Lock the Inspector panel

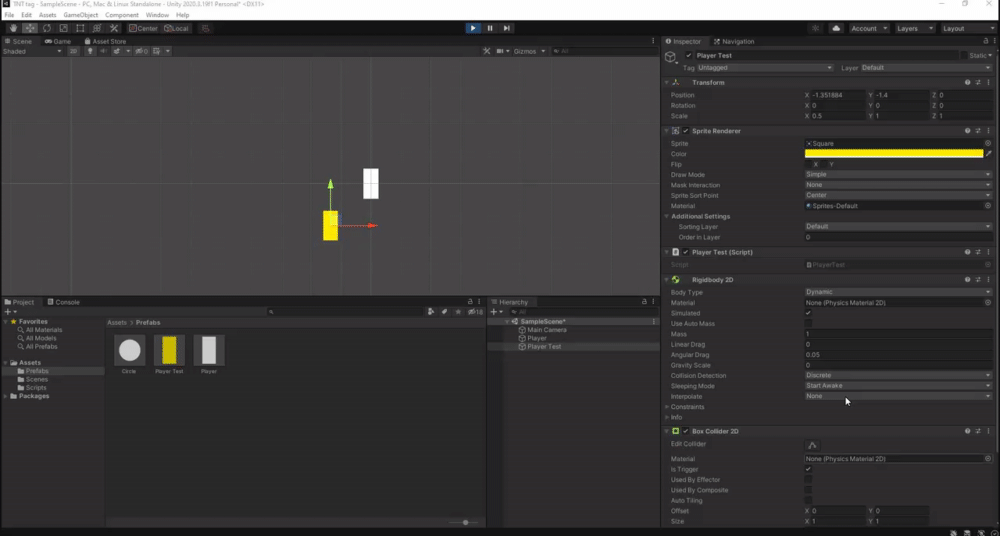tap(984, 41)
